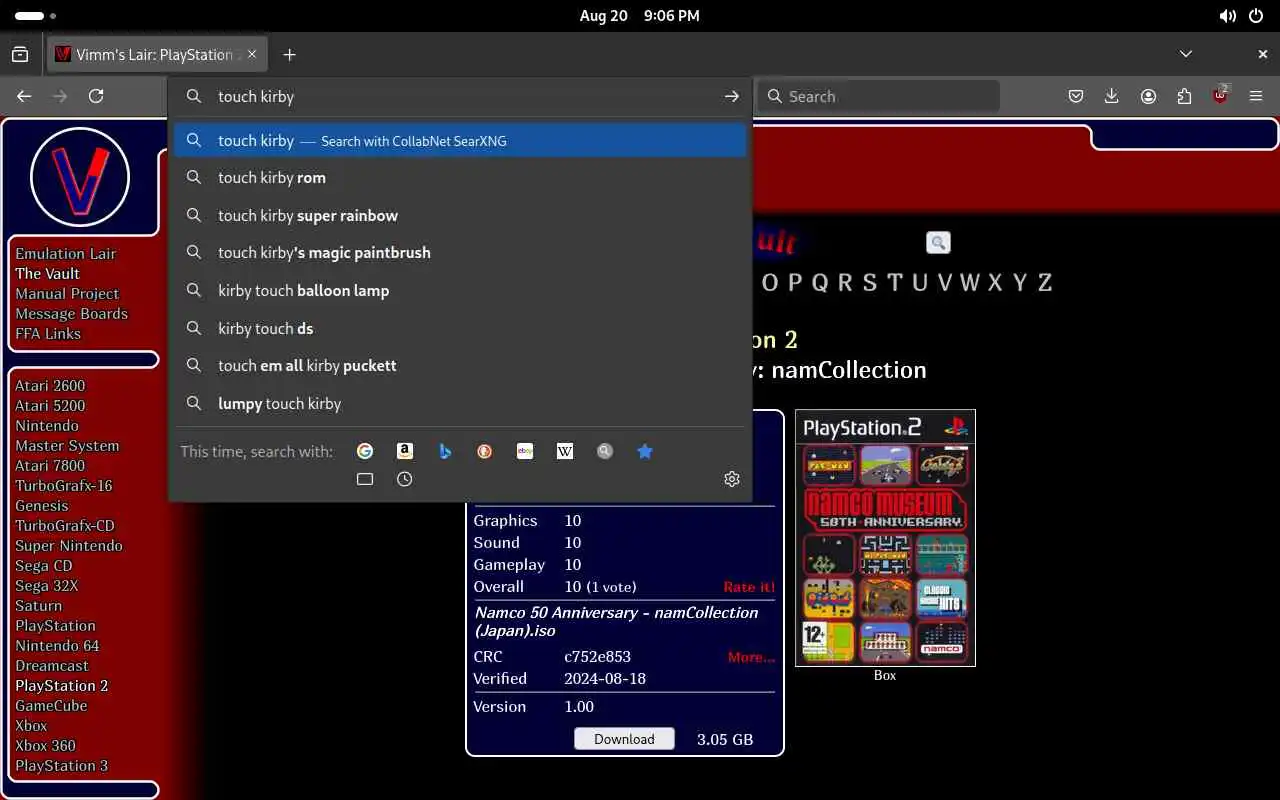Search with Bing one-off engine icon

tap(445, 451)
